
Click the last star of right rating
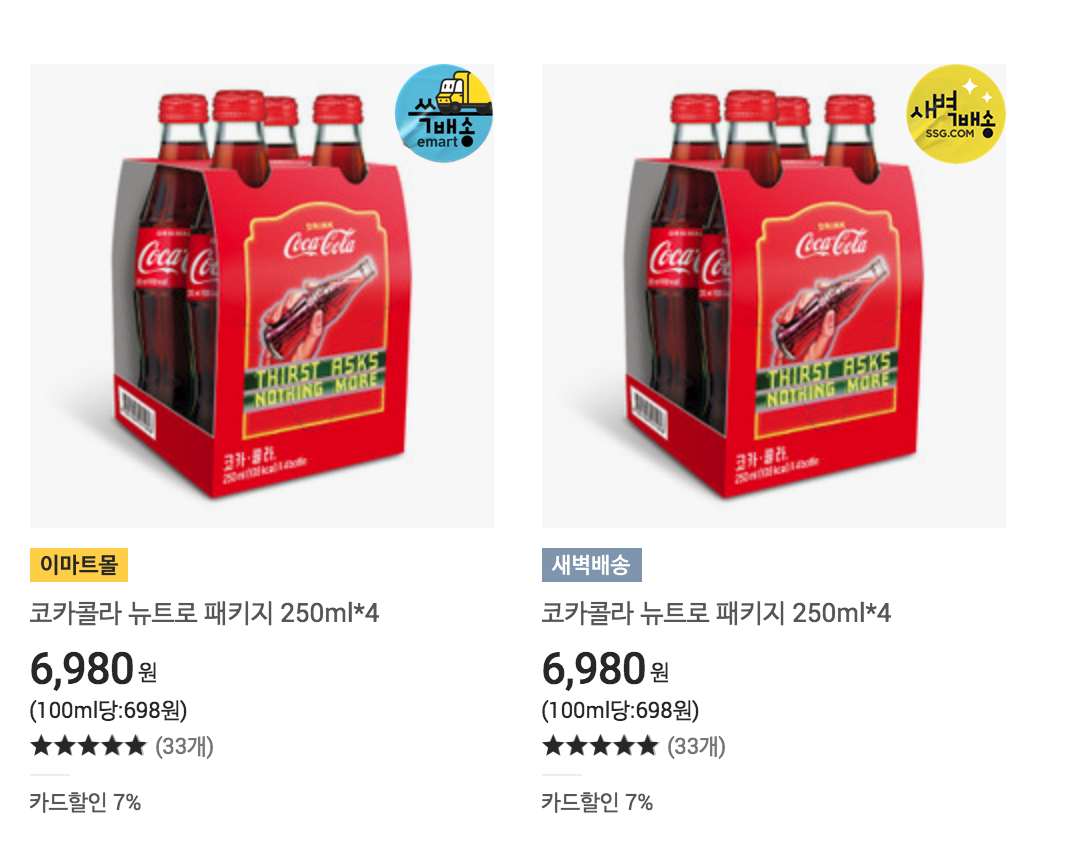647,745
